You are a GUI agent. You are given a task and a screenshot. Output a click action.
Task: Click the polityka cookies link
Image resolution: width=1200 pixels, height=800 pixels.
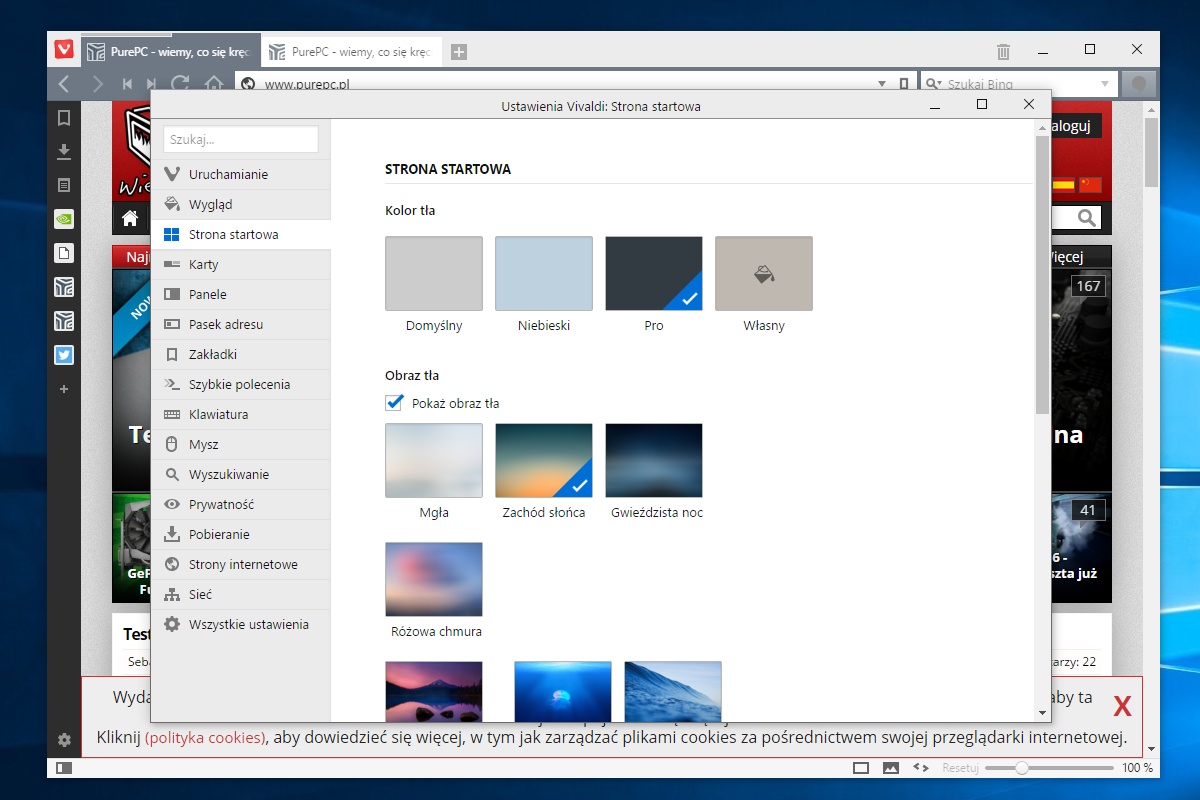point(205,738)
